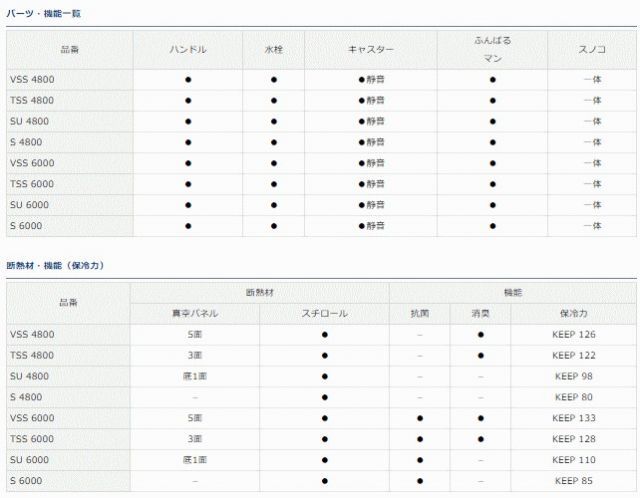Click the 真空パネル column header
This screenshot has height=498, width=640.
195,313
